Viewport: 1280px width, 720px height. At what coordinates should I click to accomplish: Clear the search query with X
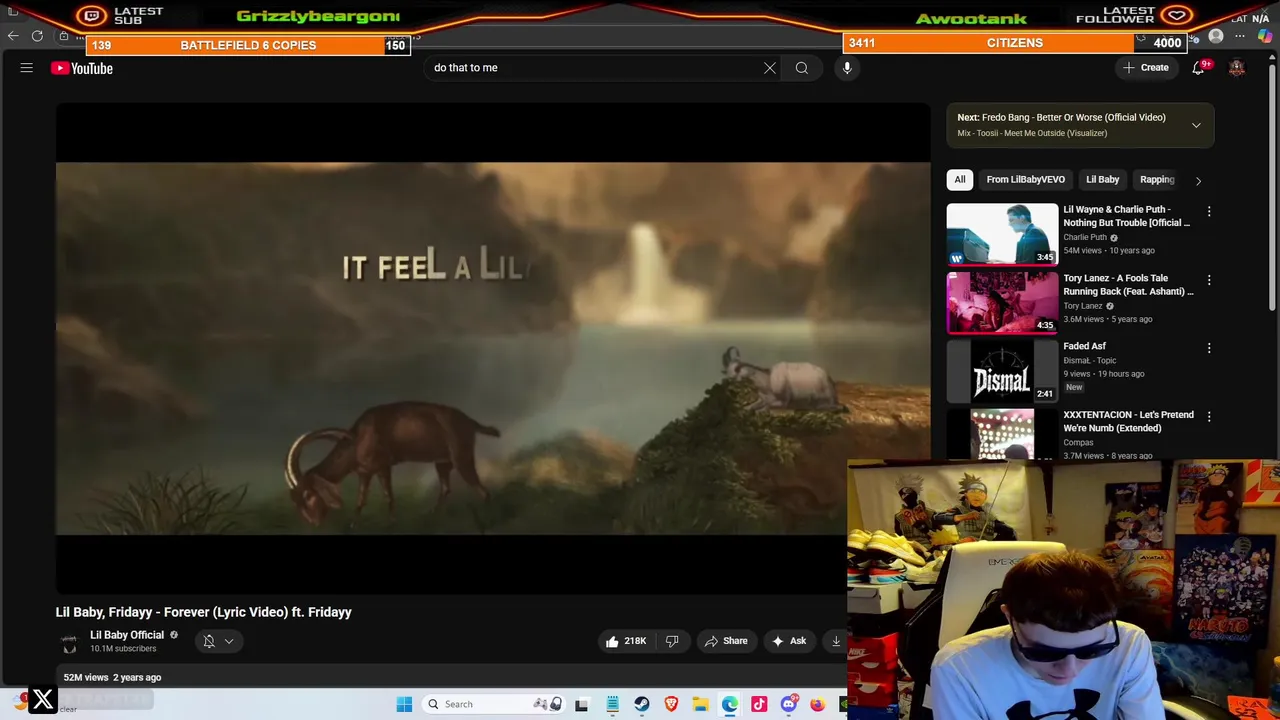(x=770, y=68)
